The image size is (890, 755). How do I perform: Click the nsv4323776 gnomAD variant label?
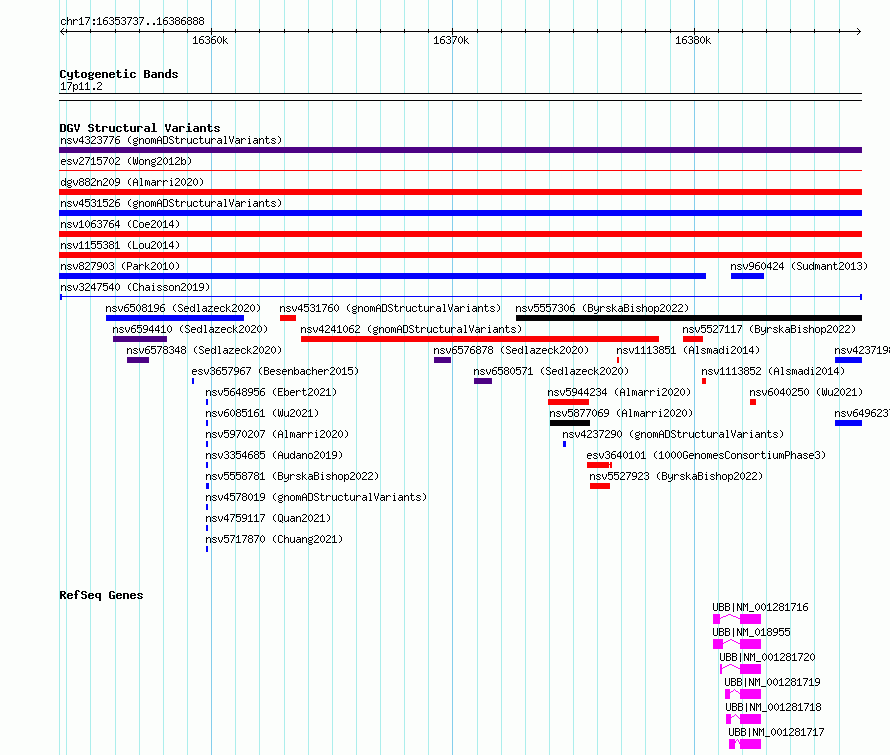point(171,140)
